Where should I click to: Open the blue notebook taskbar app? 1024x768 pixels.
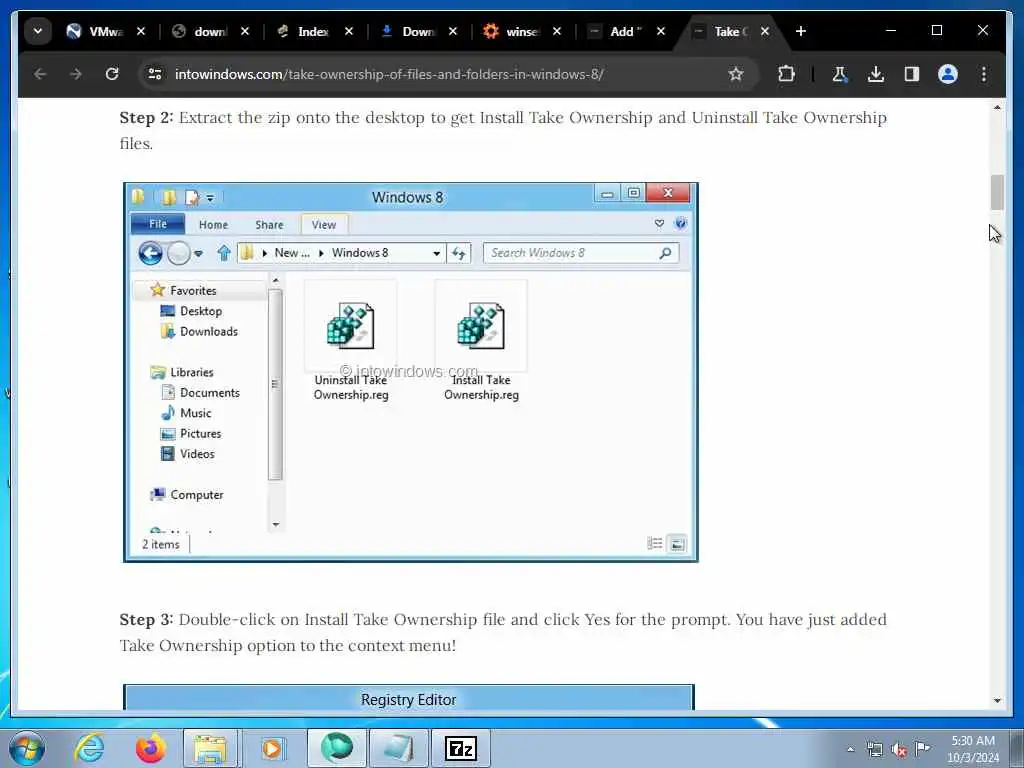click(399, 748)
